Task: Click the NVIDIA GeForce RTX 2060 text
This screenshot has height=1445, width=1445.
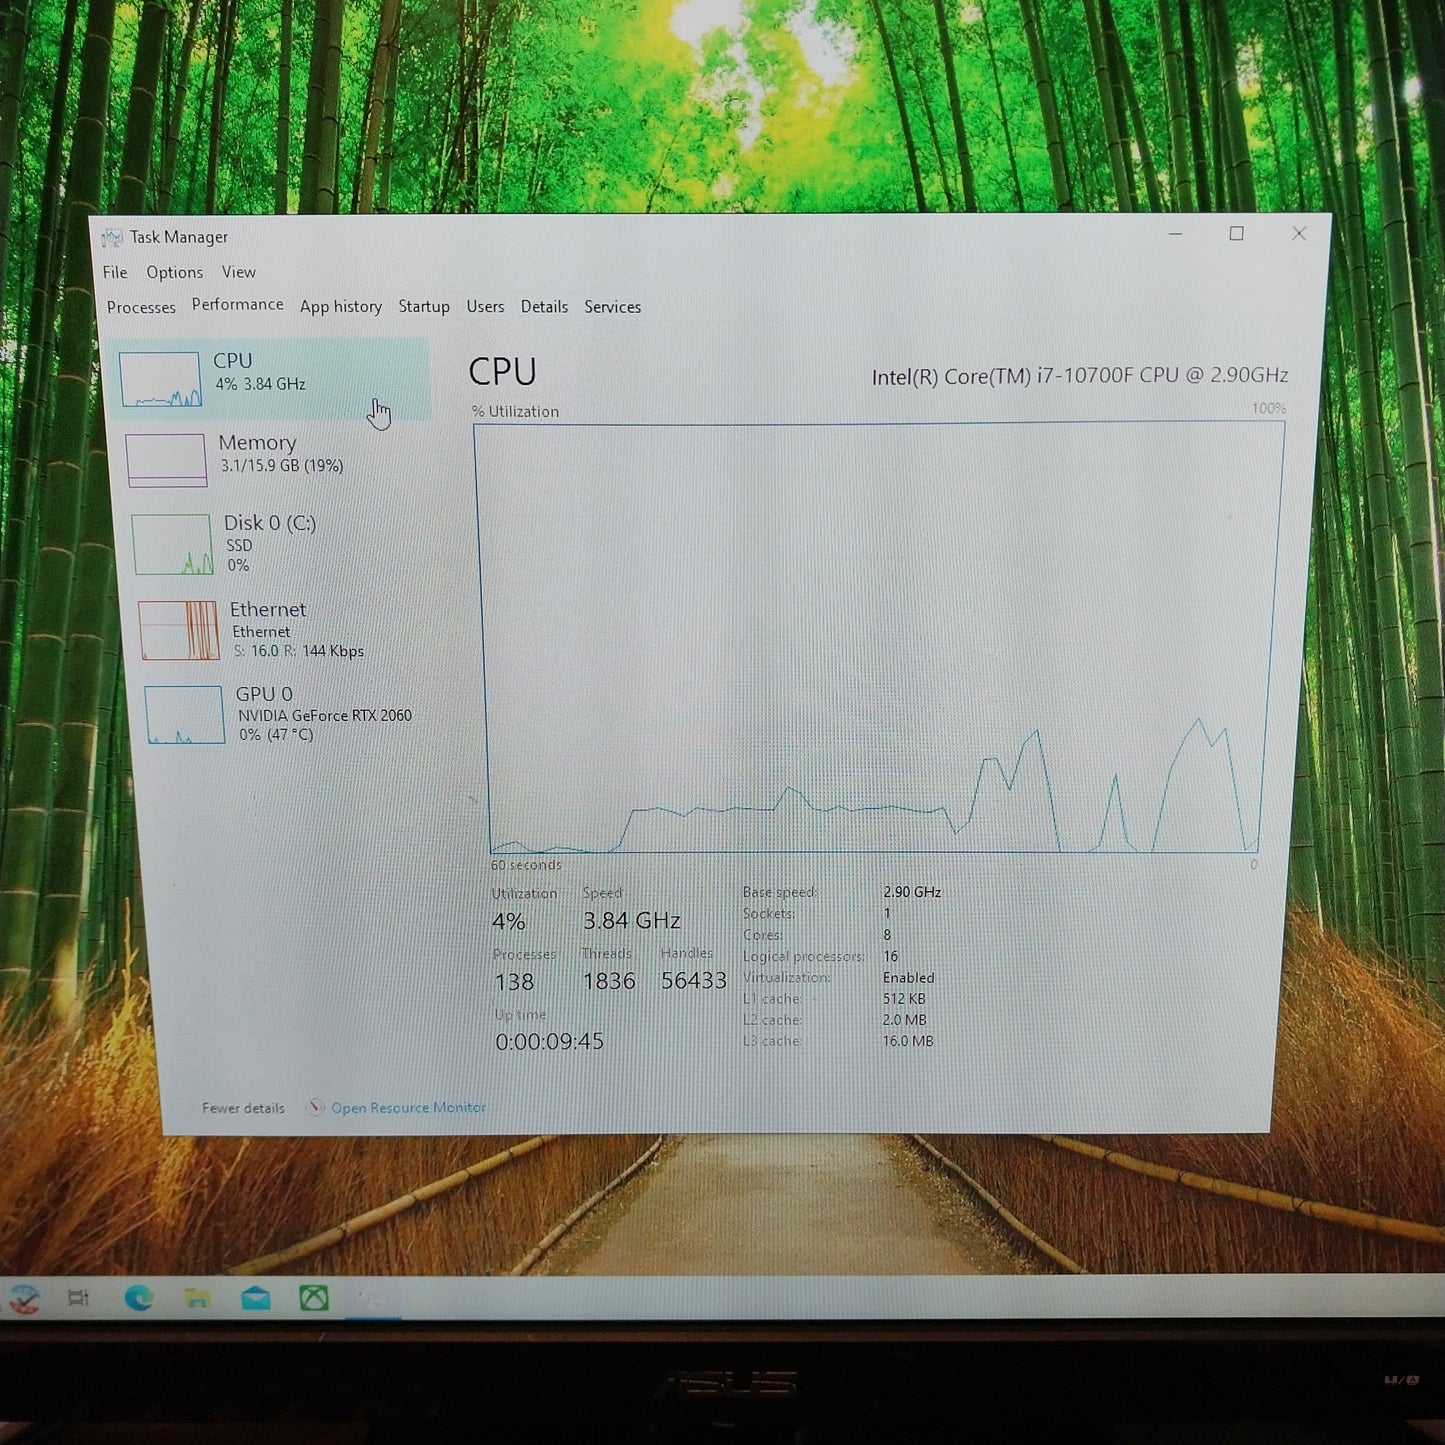Action: pos(325,715)
